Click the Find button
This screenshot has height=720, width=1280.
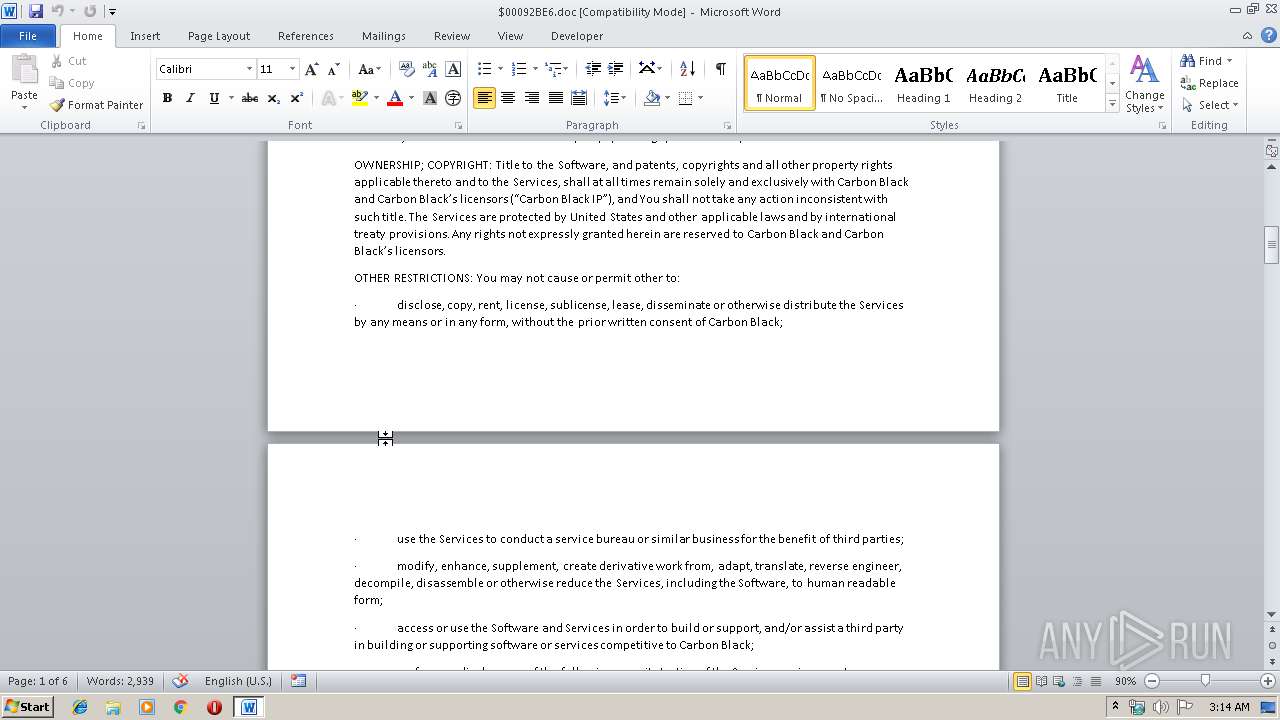coord(1207,61)
